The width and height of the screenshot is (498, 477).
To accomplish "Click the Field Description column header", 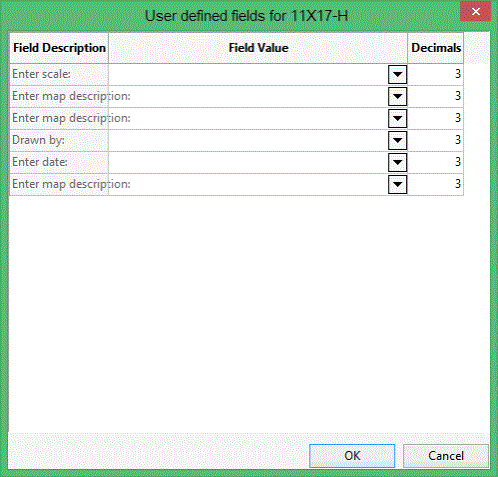I will [59, 48].
